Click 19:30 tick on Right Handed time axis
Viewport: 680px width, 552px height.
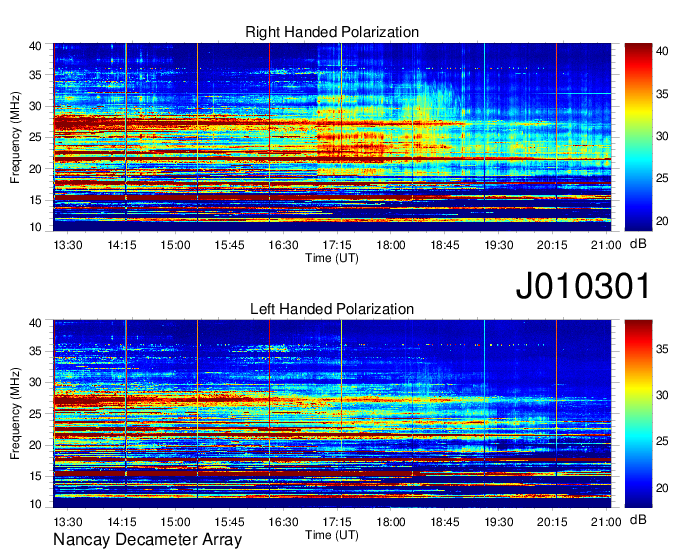(x=499, y=245)
